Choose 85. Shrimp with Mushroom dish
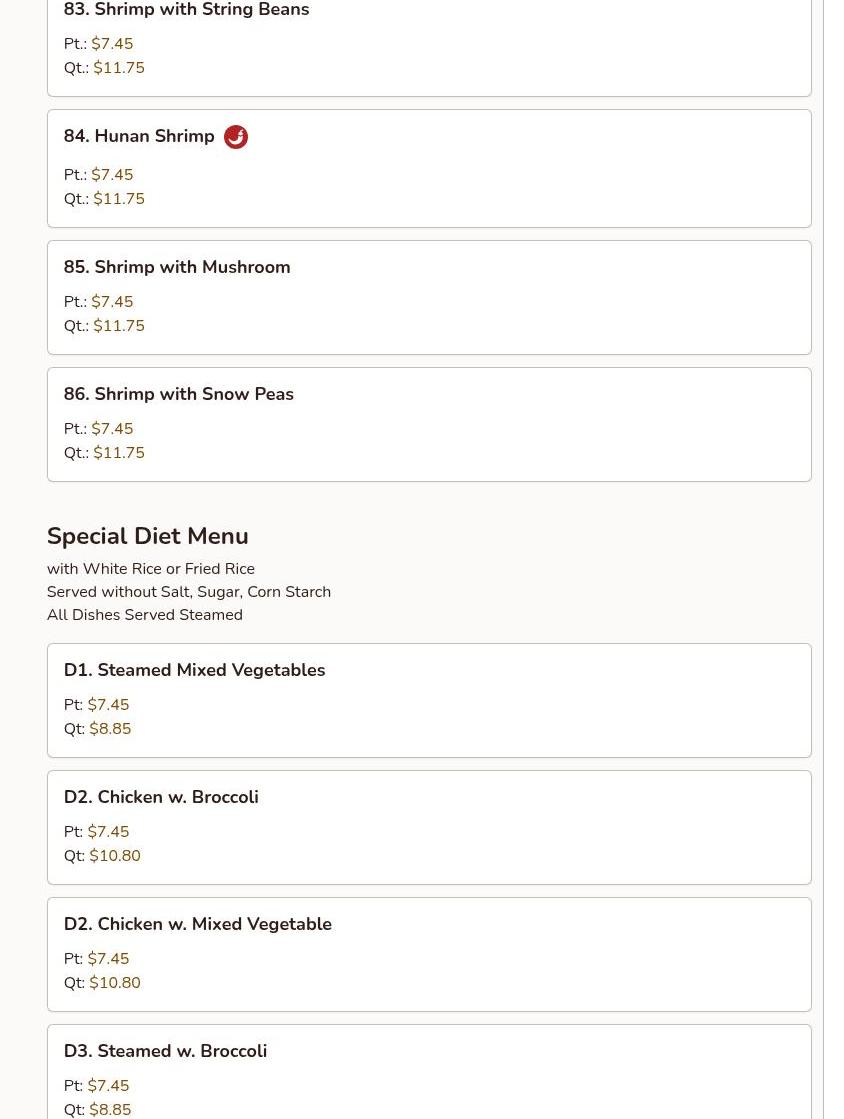The height and width of the screenshot is (1119, 844). click(429, 298)
